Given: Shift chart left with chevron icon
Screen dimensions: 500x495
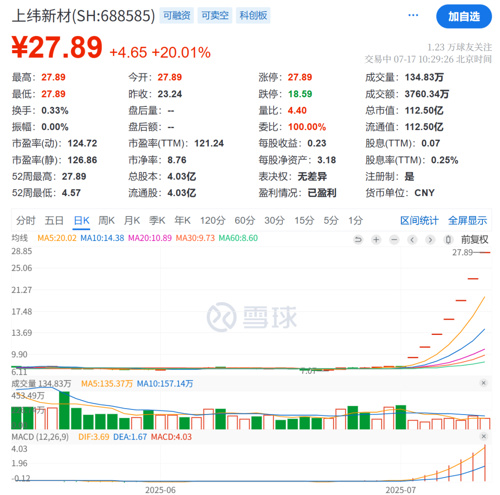Looking at the screenshot, I should tap(412, 239).
